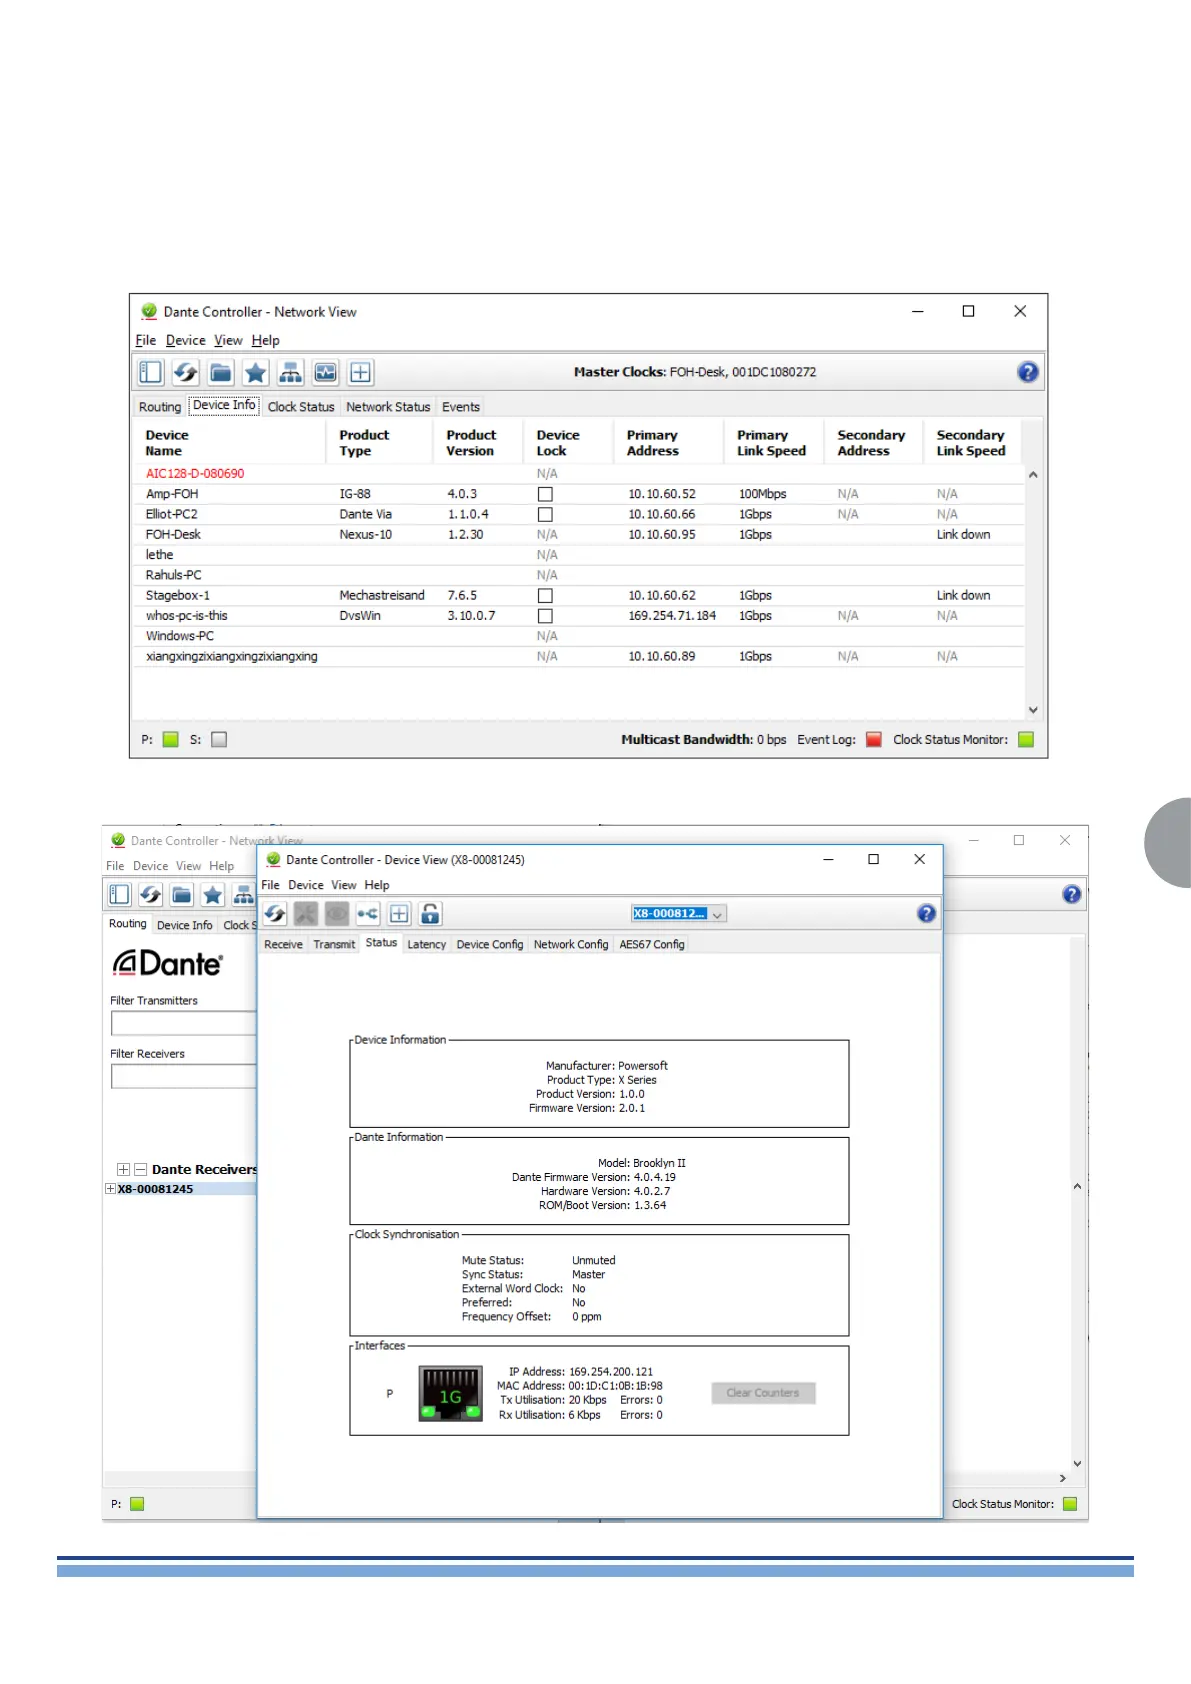
Task: Open the load preset folder icon in top Network View
Action: [x=221, y=373]
